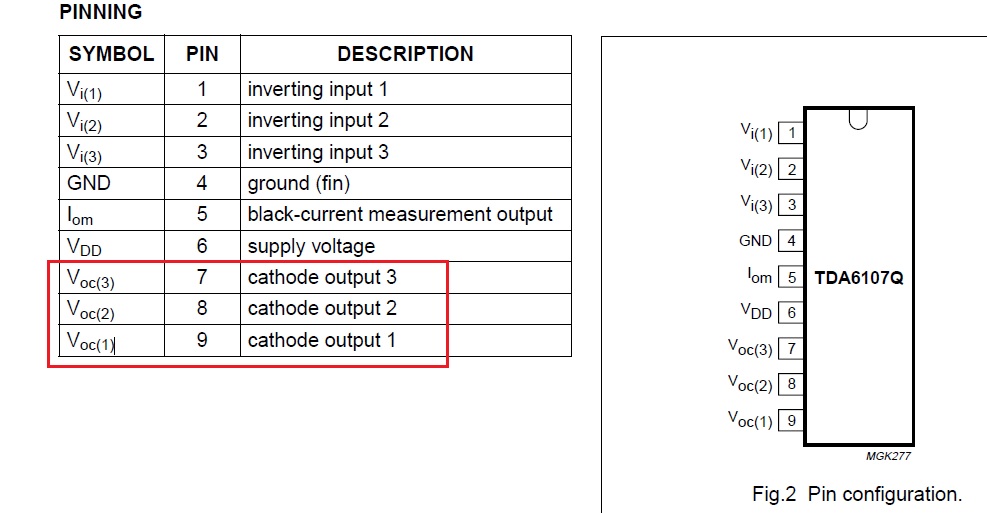
Task: Click the PINNING heading
Action: 100,13
